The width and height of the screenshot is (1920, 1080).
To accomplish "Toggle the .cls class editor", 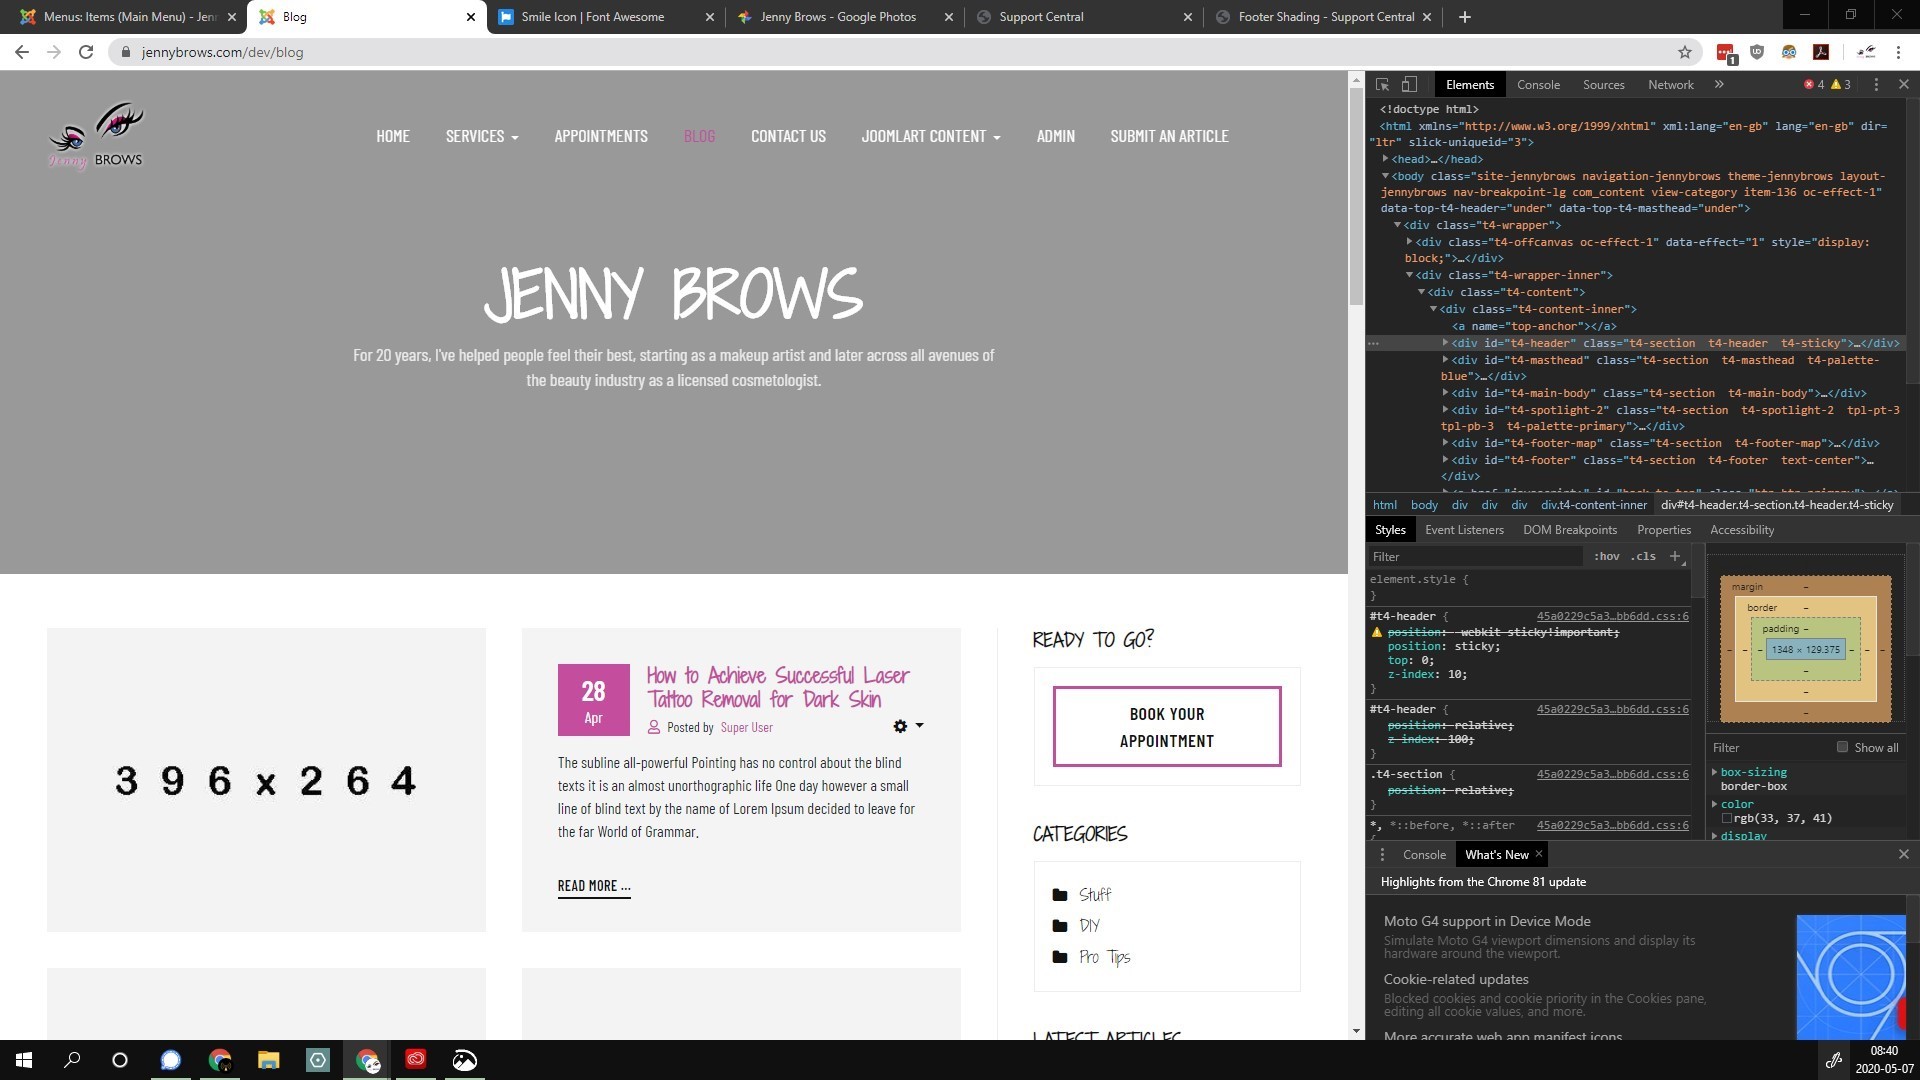I will [1643, 556].
